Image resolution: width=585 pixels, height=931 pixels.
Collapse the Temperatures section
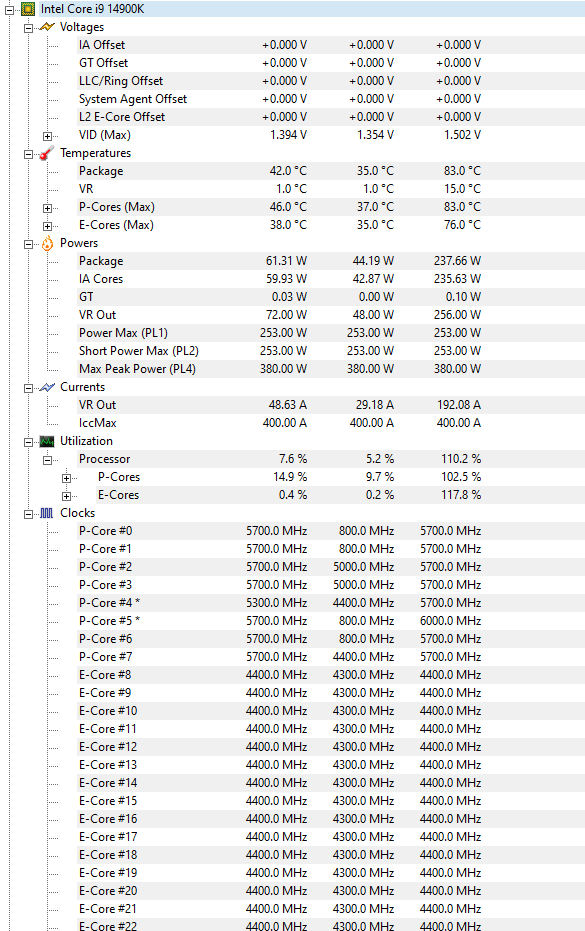(x=28, y=154)
